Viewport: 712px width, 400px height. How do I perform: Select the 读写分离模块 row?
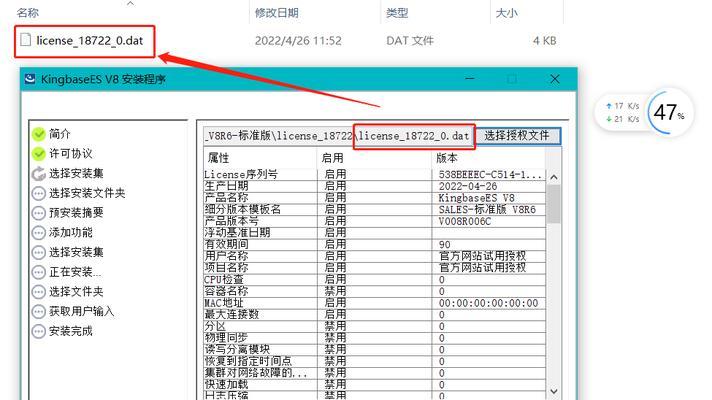click(374, 350)
